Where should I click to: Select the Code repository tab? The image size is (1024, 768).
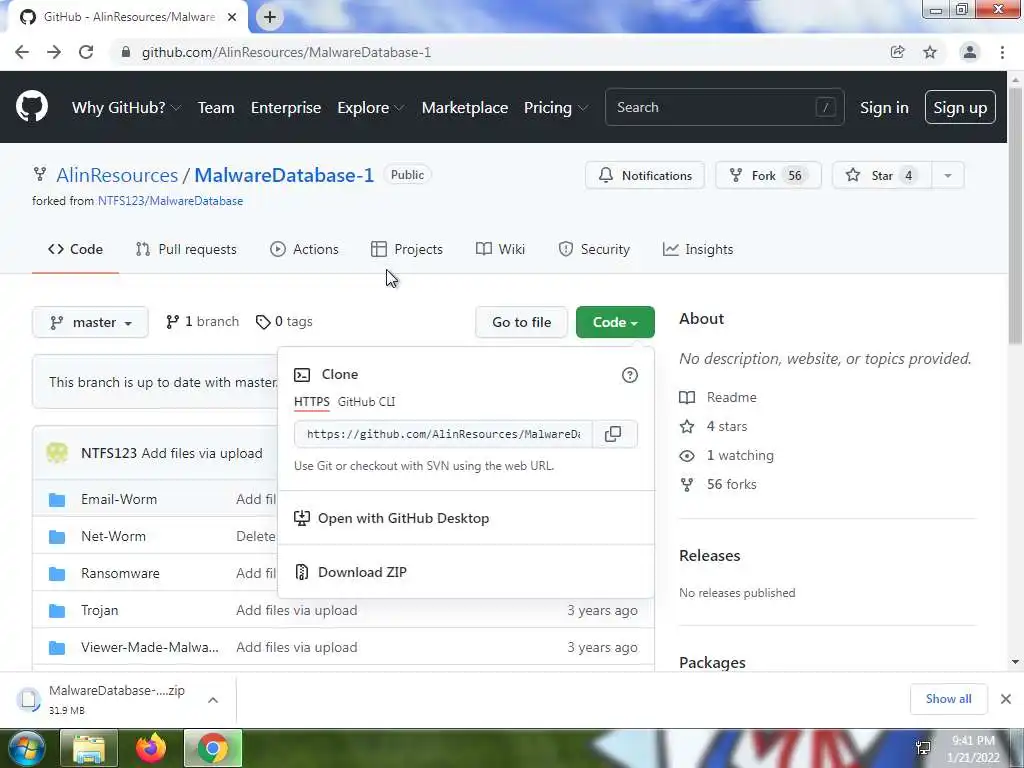pyautogui.click(x=75, y=249)
